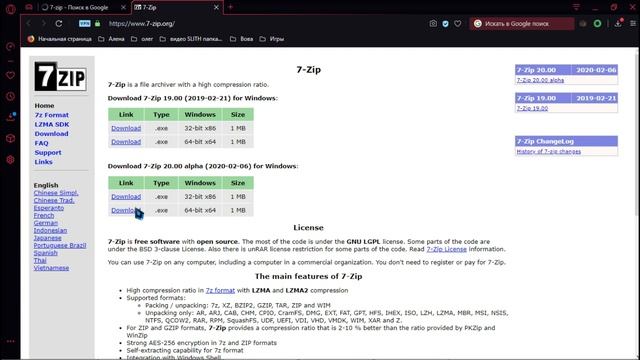Open a new tab with plus
The image size is (640, 360).
click(231, 7)
